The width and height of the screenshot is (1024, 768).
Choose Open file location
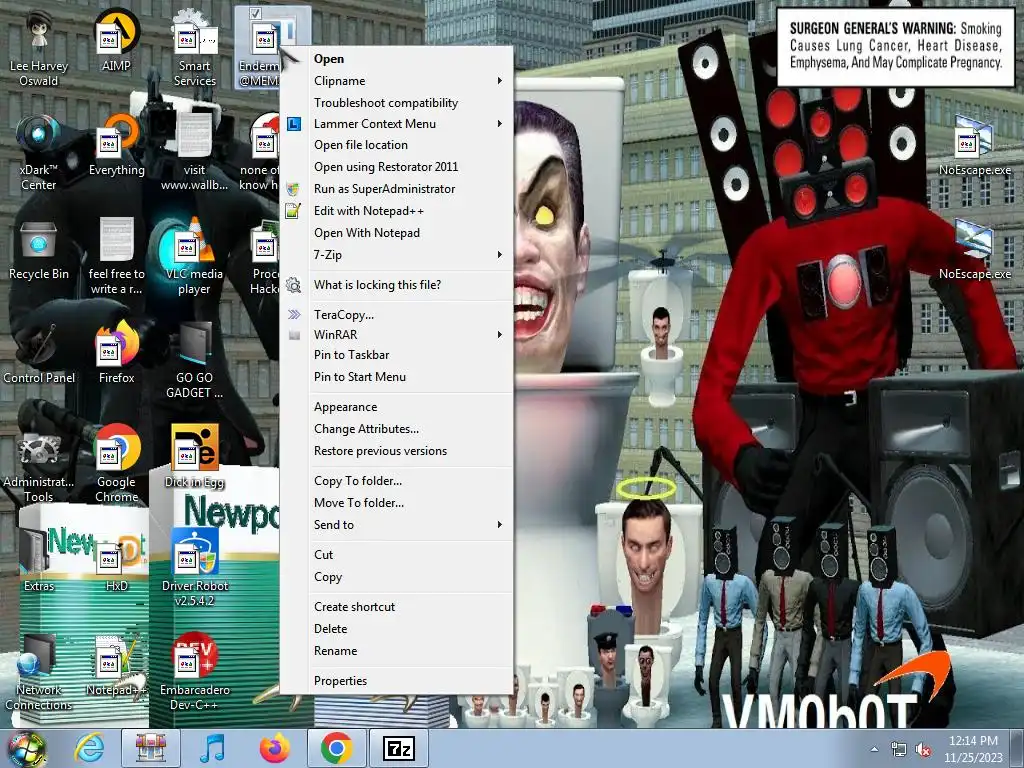[397, 145]
